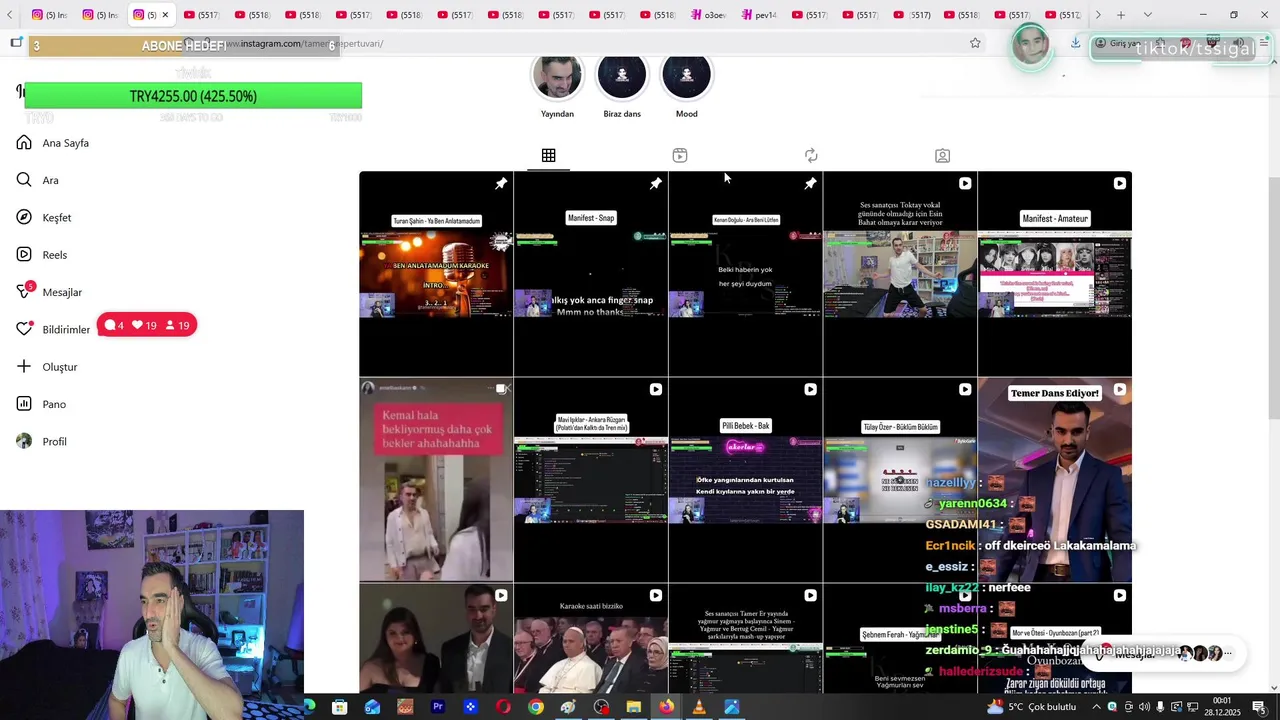
Task: Switch to the tagged photos tab
Action: tap(942, 155)
